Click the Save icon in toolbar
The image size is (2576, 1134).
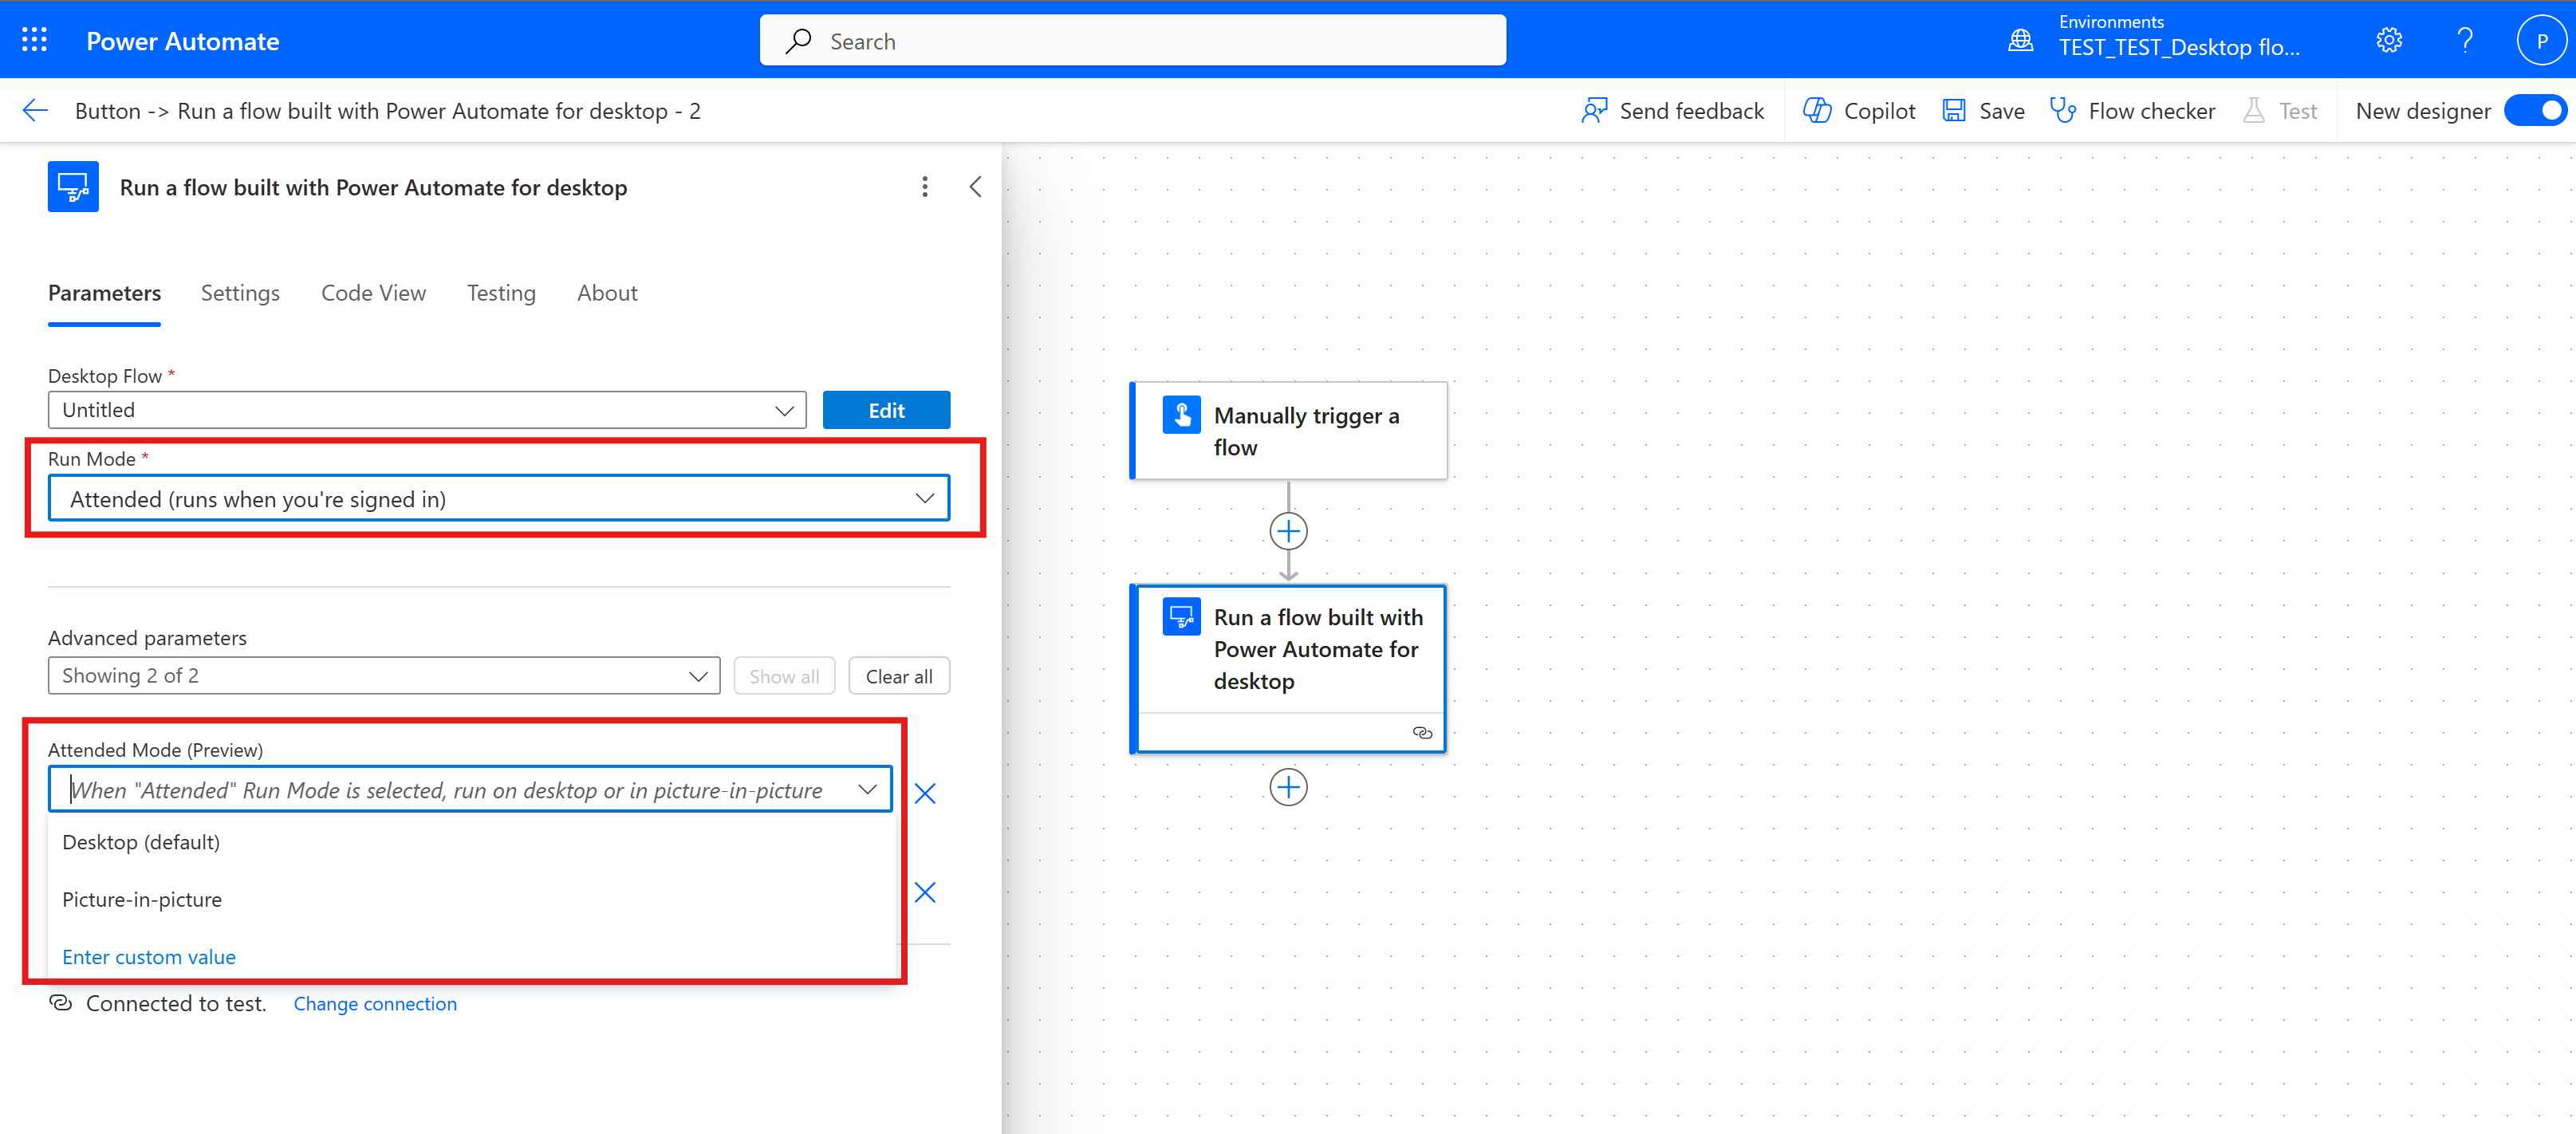[1956, 108]
